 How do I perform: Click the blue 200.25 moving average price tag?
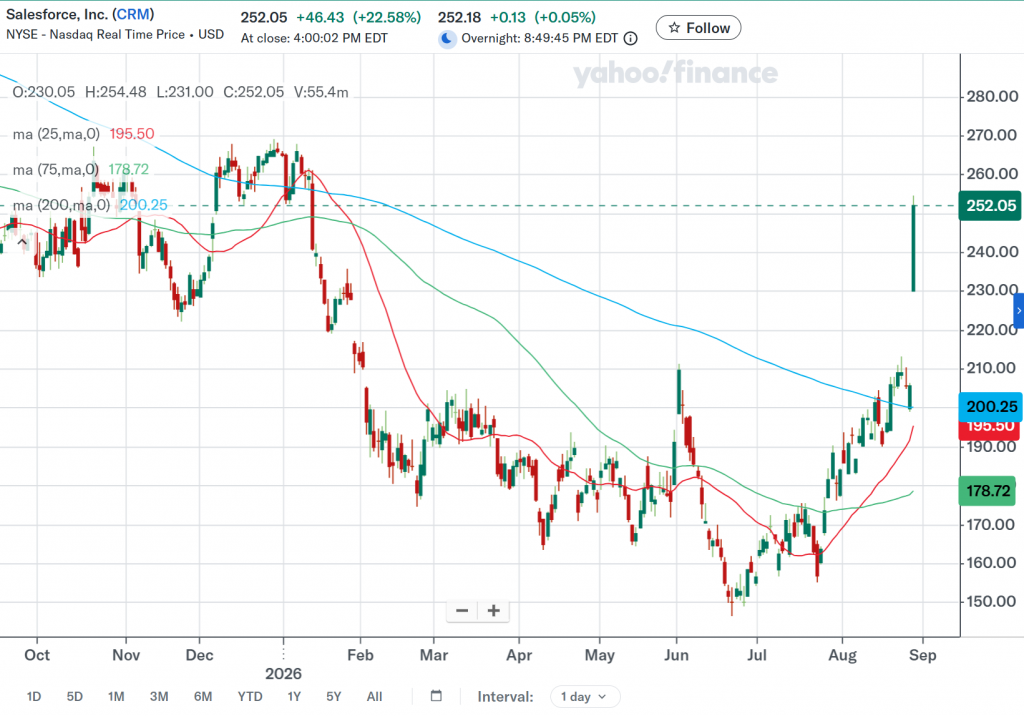pyautogui.click(x=990, y=406)
